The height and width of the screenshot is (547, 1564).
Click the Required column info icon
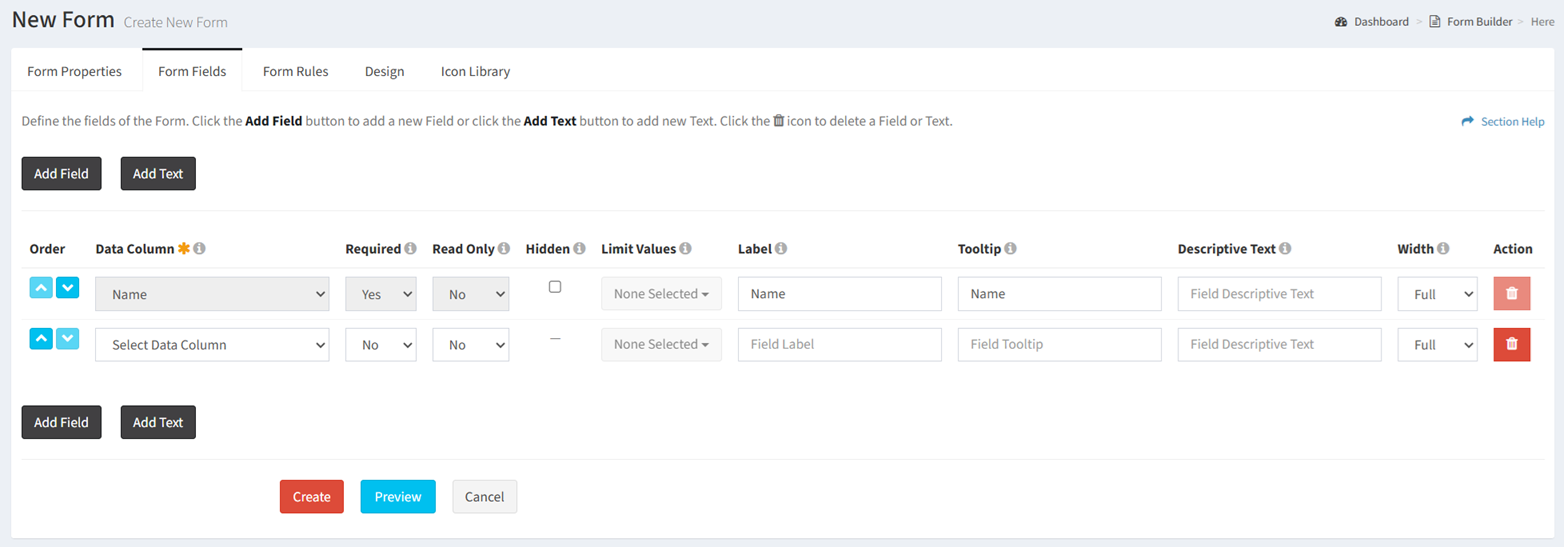(410, 249)
